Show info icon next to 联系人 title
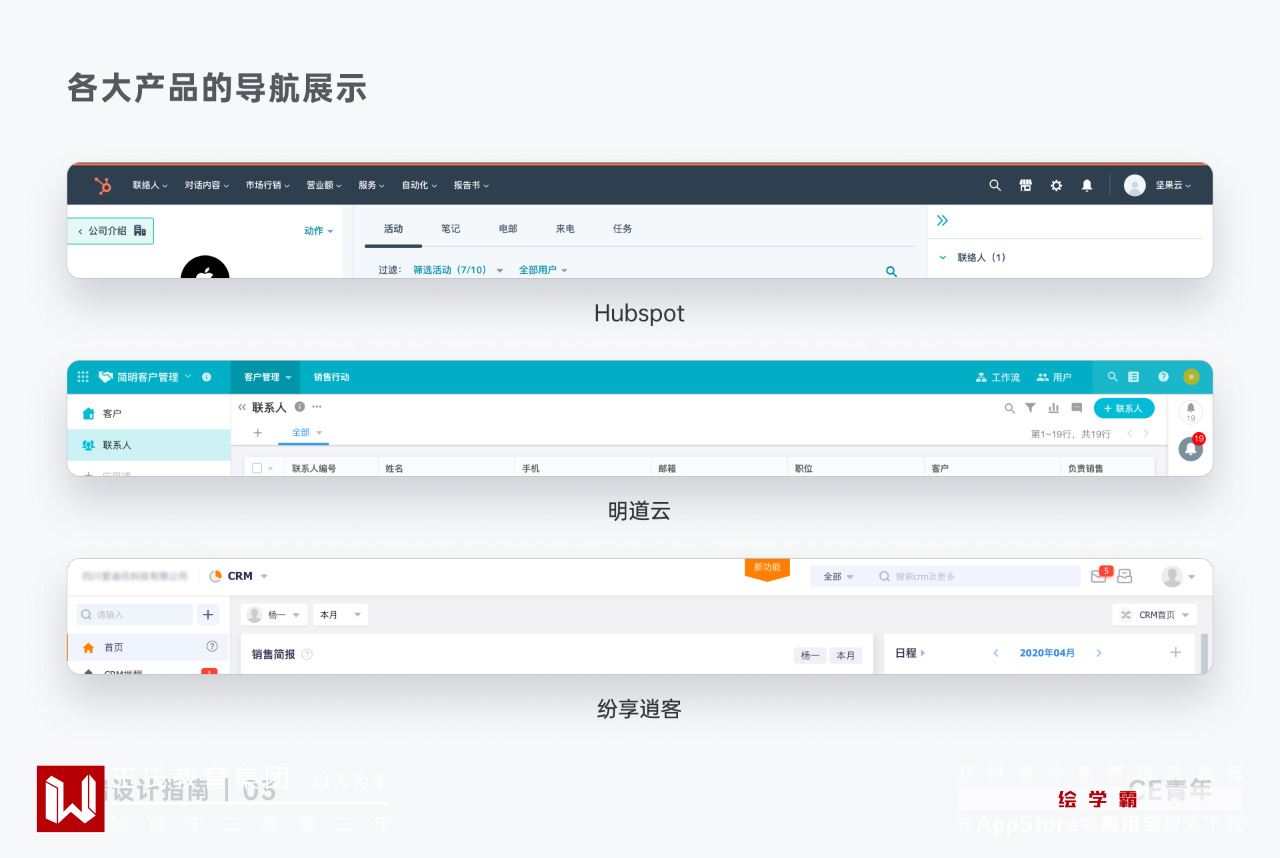This screenshot has height=858, width=1280. (300, 407)
